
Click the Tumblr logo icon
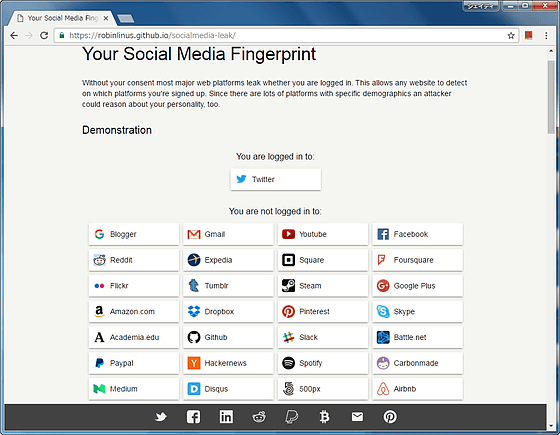point(194,286)
